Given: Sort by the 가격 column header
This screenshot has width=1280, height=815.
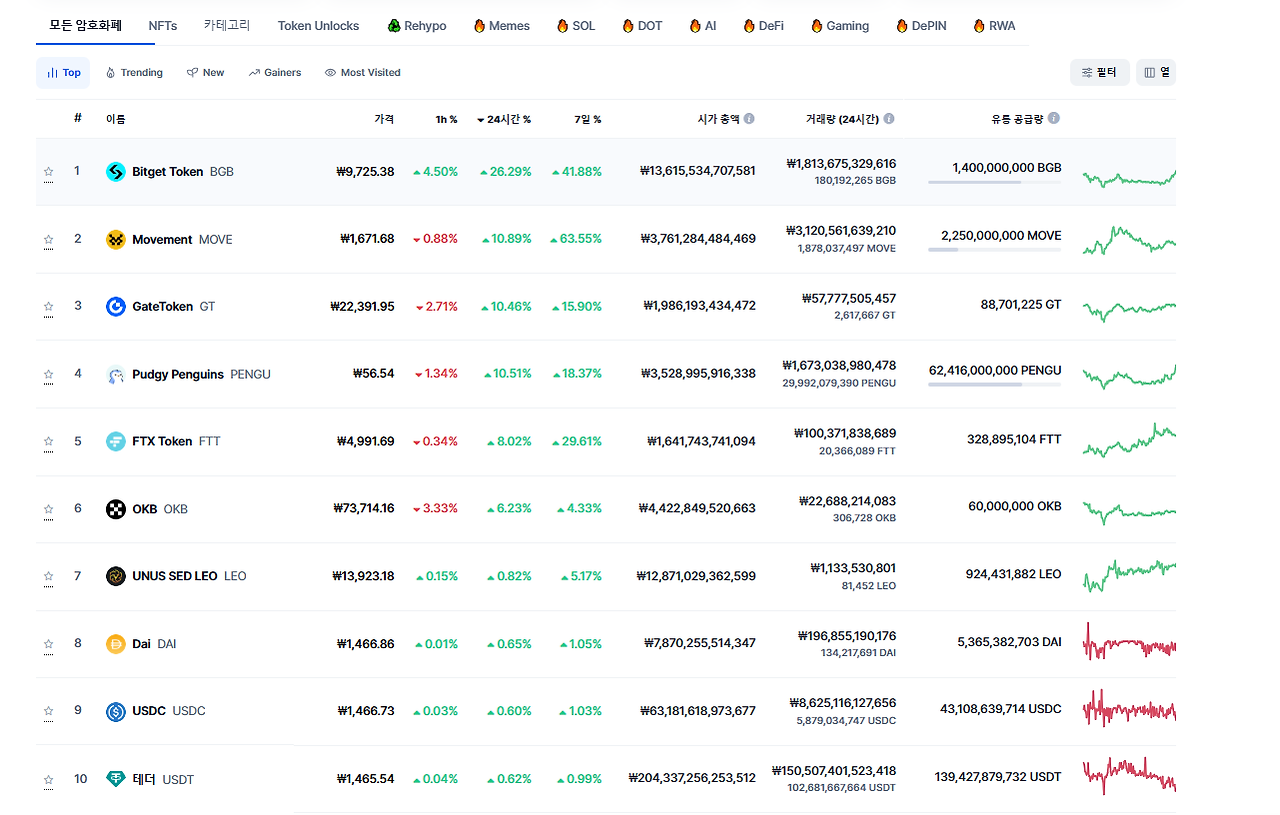Looking at the screenshot, I should [384, 119].
